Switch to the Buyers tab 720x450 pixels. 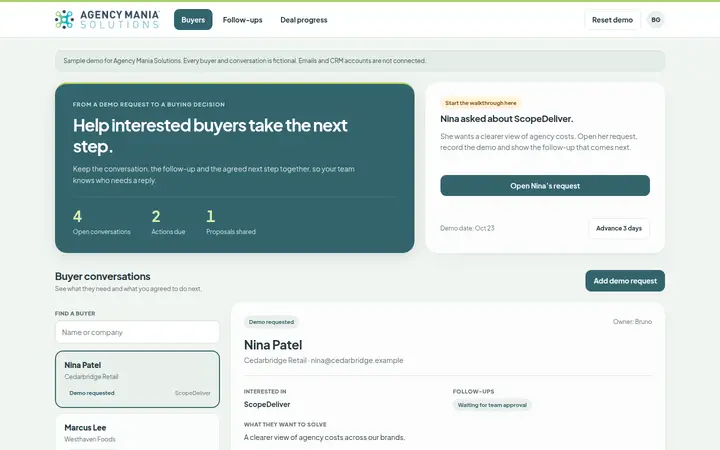coord(193,20)
